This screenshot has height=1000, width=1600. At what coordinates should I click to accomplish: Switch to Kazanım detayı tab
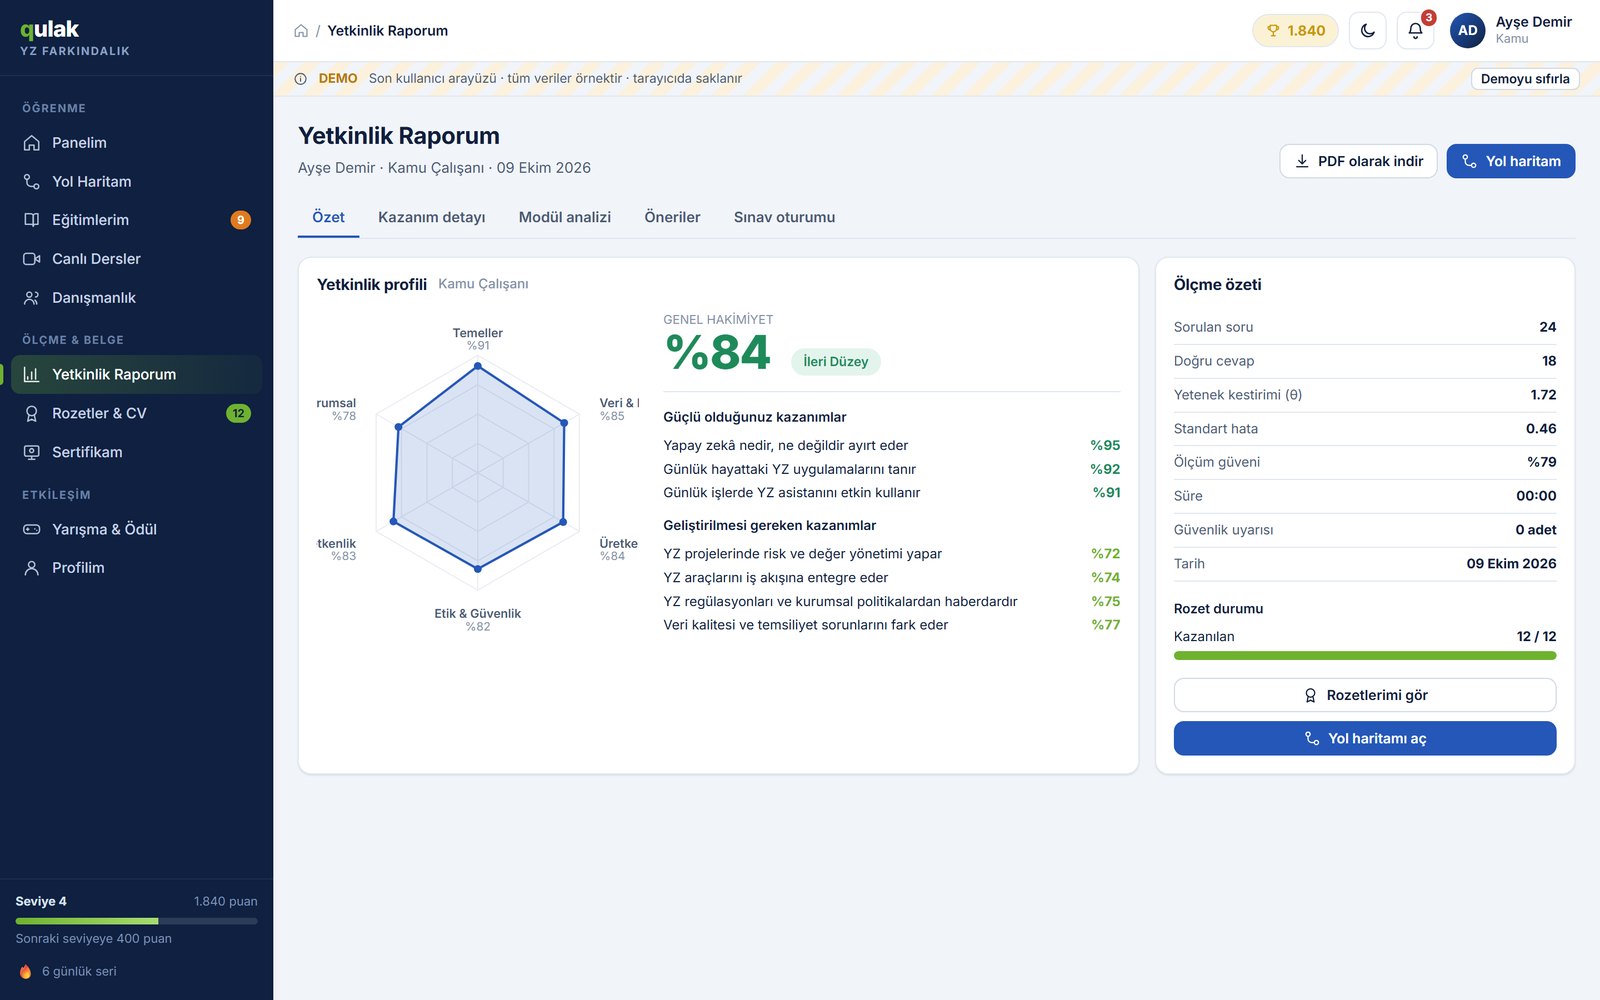click(x=432, y=217)
